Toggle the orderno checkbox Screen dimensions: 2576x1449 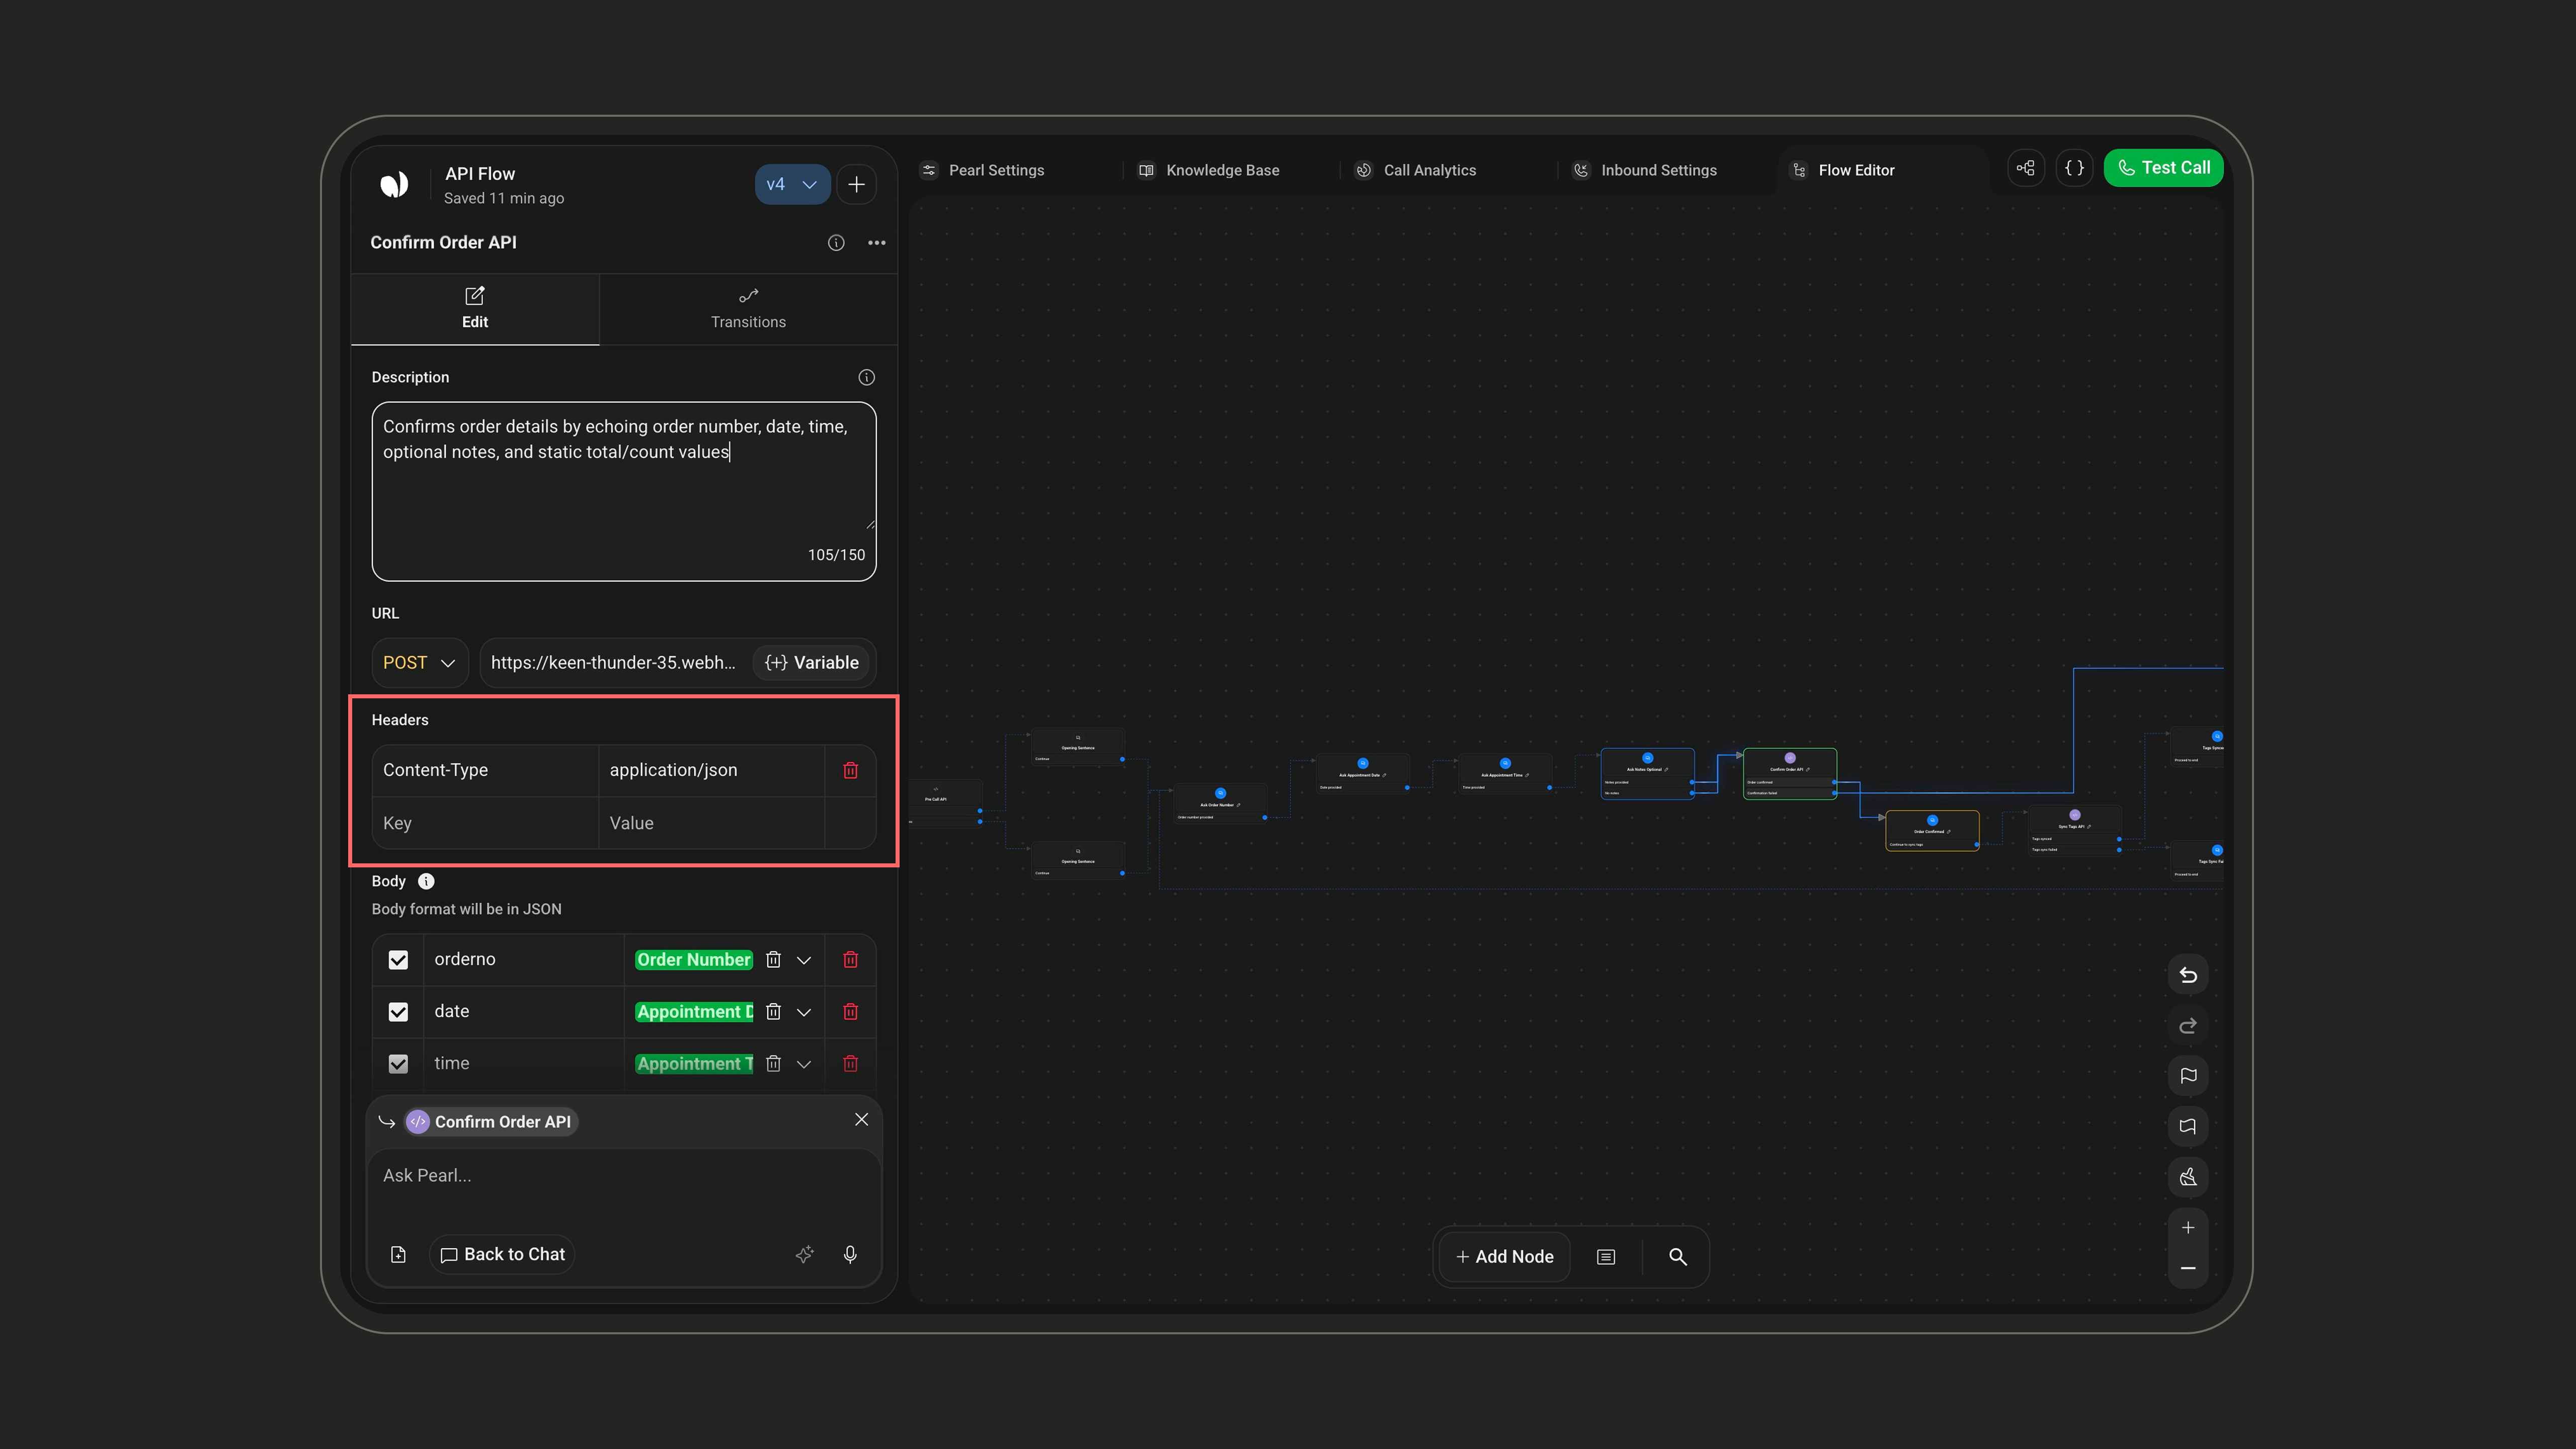click(x=398, y=960)
